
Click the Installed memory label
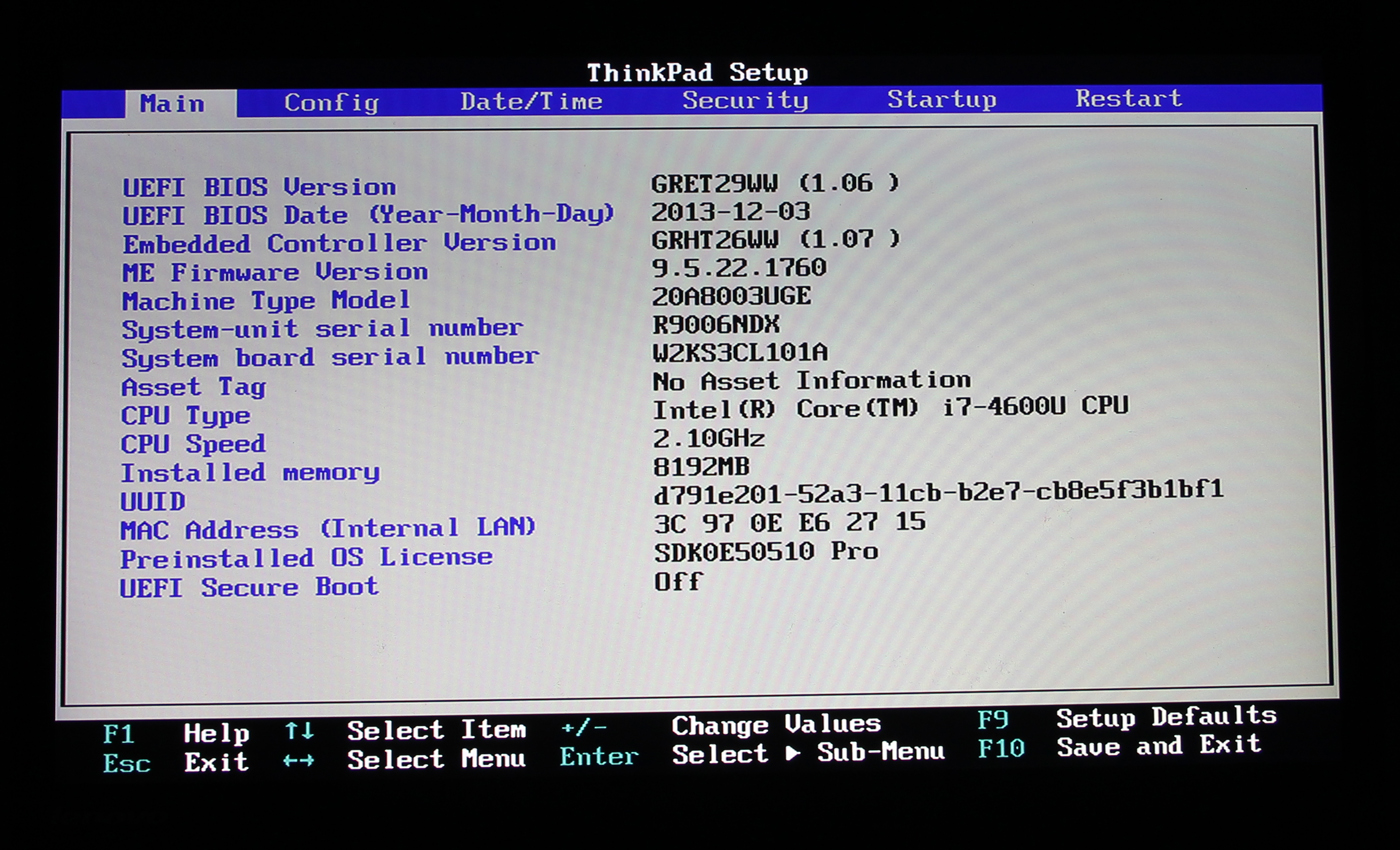tap(250, 472)
